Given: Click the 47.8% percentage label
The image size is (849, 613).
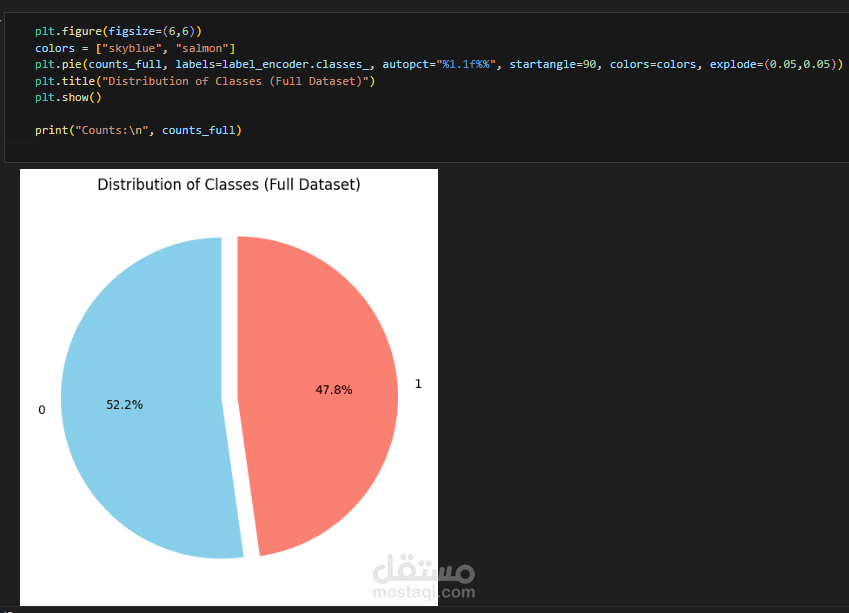Looking at the screenshot, I should coord(333,390).
